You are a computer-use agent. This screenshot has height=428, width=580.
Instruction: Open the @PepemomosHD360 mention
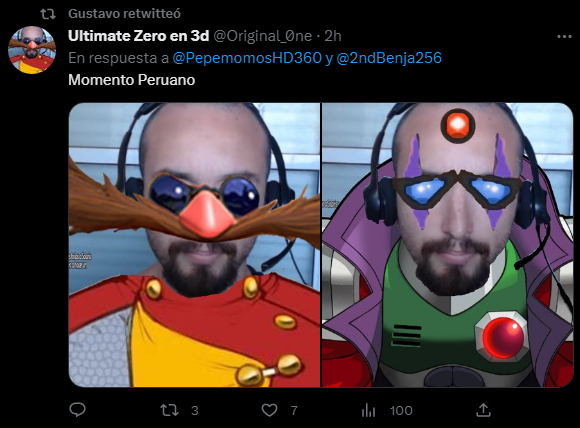[247, 58]
